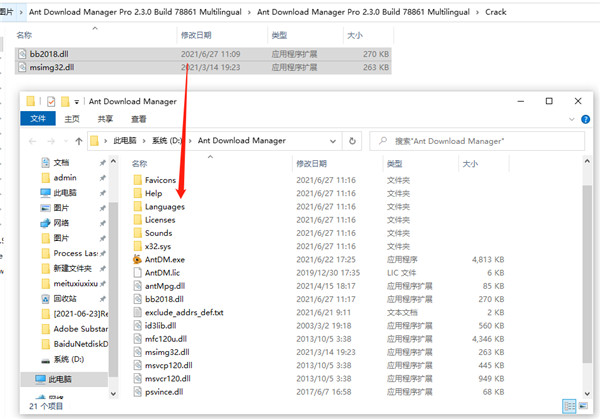Image resolution: width=600 pixels, height=419 pixels.
Task: Open the 文件 ribbon tab
Action: coord(38,119)
